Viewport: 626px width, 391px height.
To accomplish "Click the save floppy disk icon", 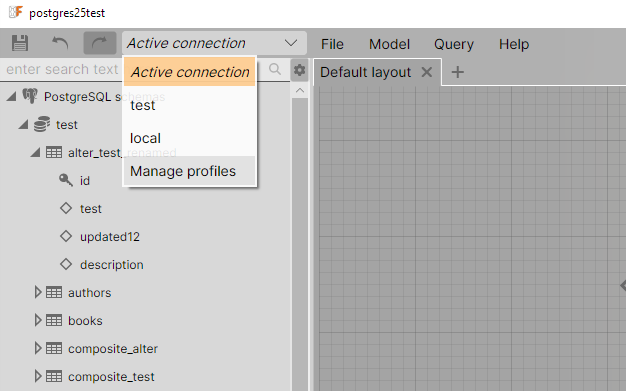I will [x=20, y=43].
